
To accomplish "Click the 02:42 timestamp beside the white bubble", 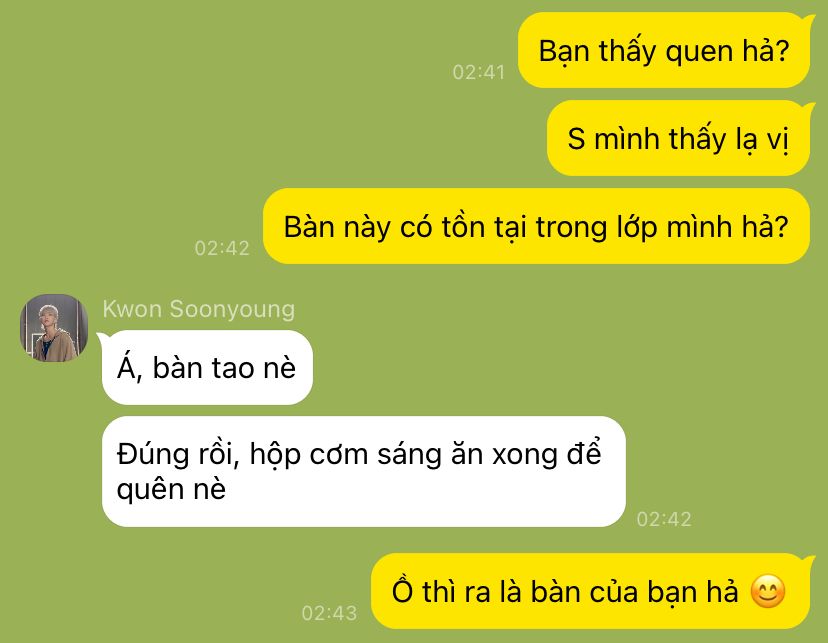I will (664, 519).
